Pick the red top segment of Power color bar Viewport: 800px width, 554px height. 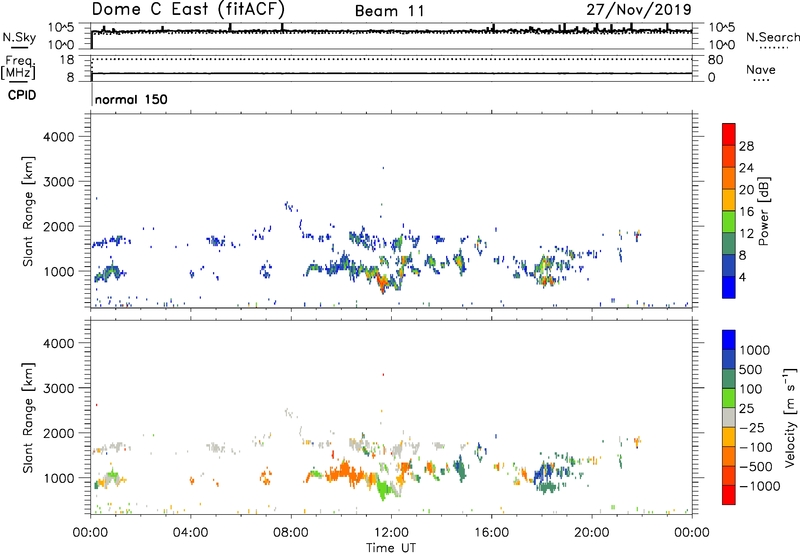729,134
